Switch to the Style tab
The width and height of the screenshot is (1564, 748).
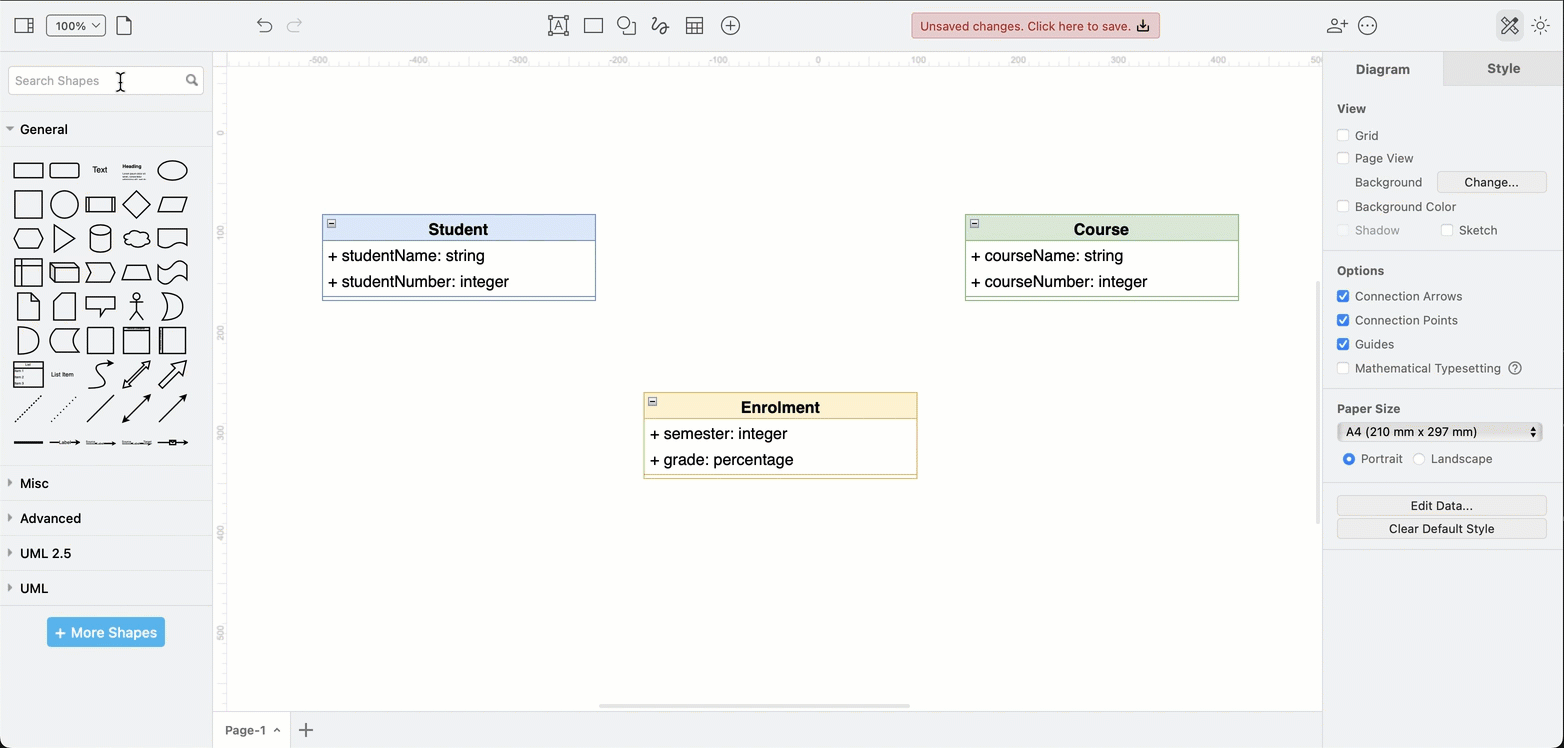click(x=1503, y=68)
